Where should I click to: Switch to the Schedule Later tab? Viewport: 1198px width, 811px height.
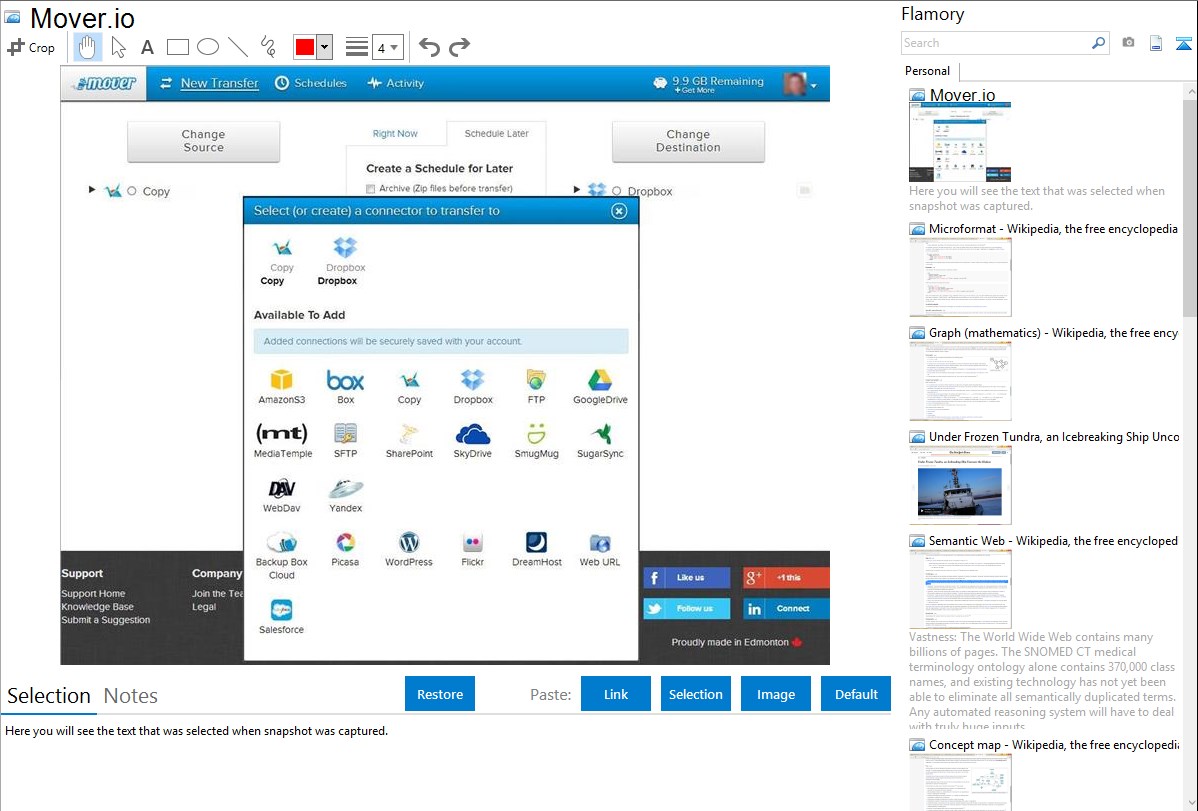[x=497, y=134]
